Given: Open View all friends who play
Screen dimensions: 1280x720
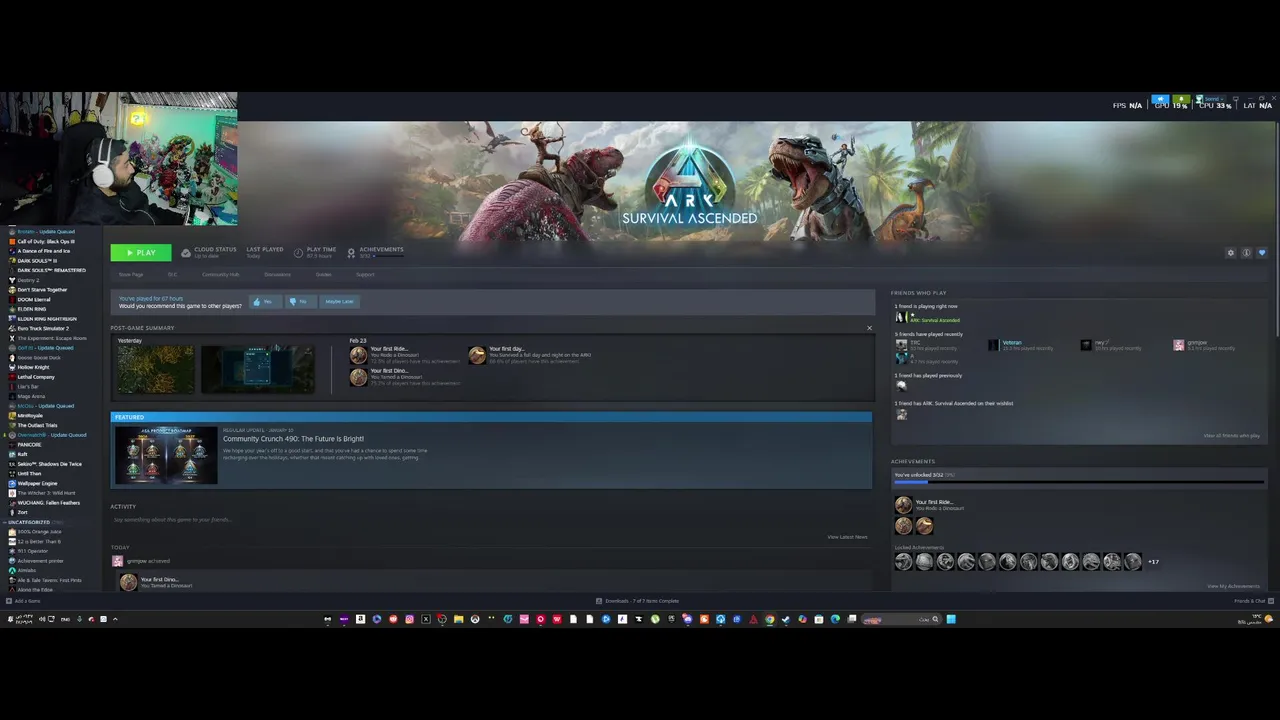Looking at the screenshot, I should (x=1231, y=436).
